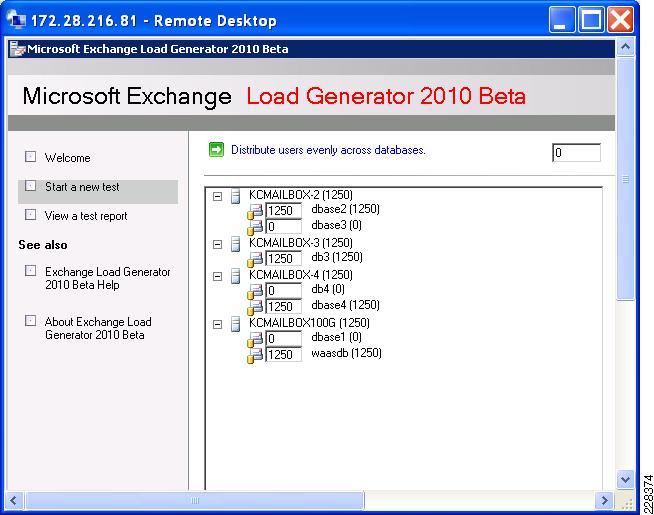The image size is (654, 515).
Task: Click the dbase1 user count field
Action: [284, 339]
